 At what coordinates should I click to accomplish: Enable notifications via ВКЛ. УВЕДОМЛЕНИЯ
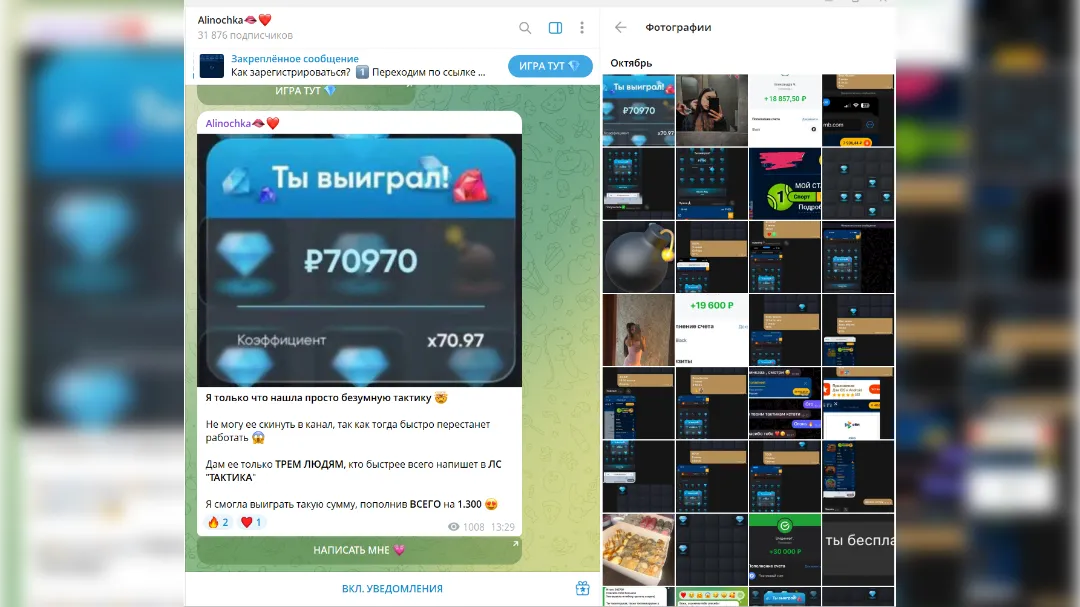[x=392, y=589]
